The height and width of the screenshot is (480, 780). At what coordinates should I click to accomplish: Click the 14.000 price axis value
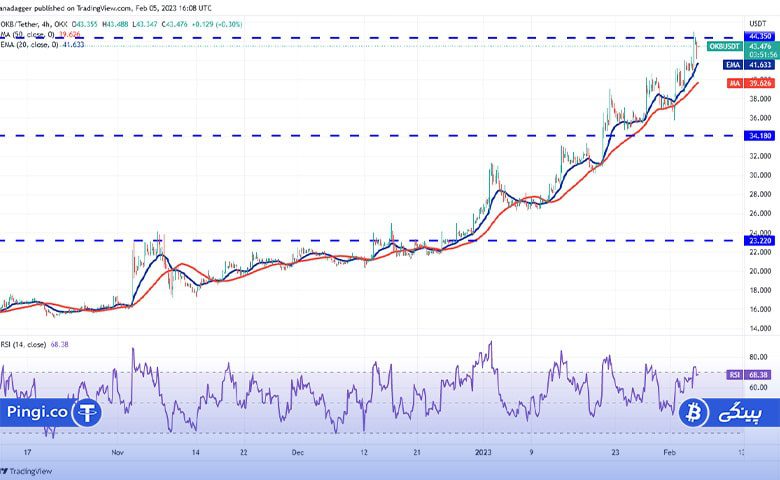[760, 328]
